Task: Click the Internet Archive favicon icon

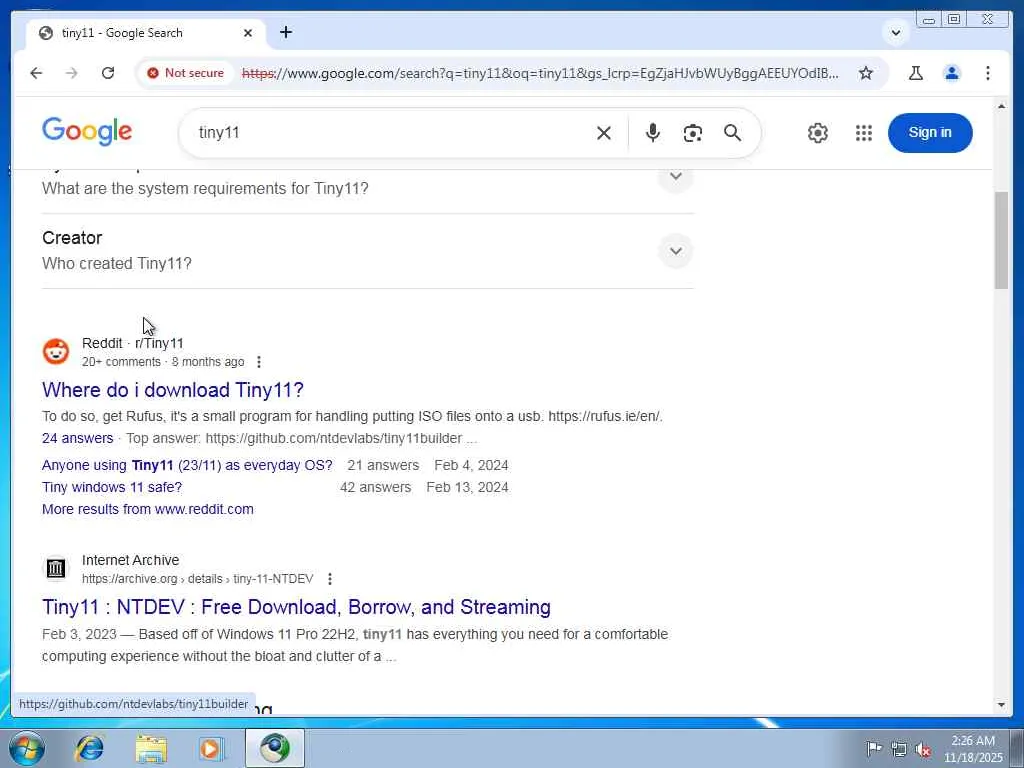Action: click(56, 568)
